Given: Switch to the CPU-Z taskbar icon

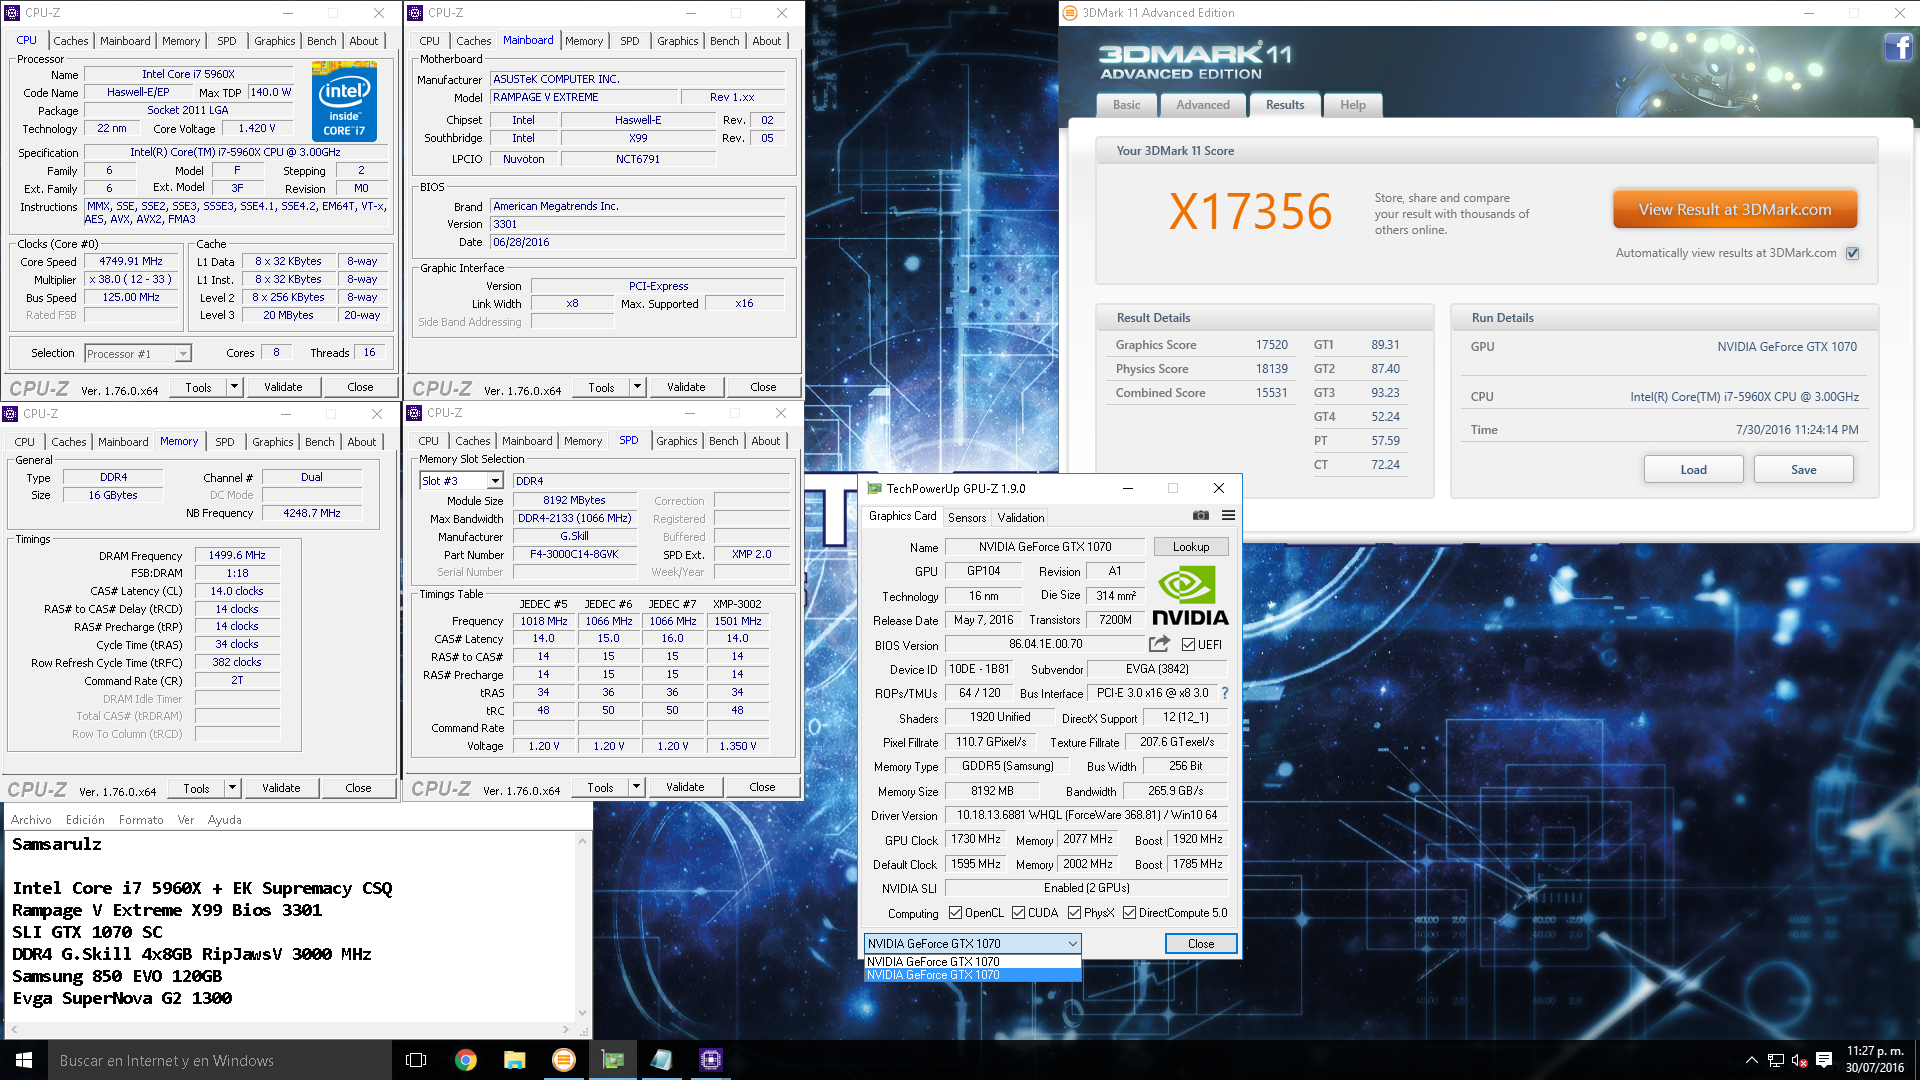Looking at the screenshot, I should tap(710, 1060).
